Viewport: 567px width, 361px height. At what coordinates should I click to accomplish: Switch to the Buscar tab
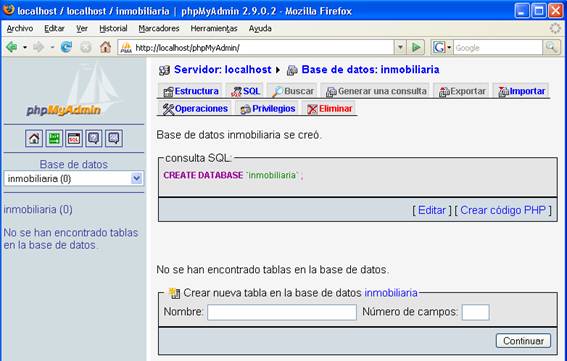point(293,91)
